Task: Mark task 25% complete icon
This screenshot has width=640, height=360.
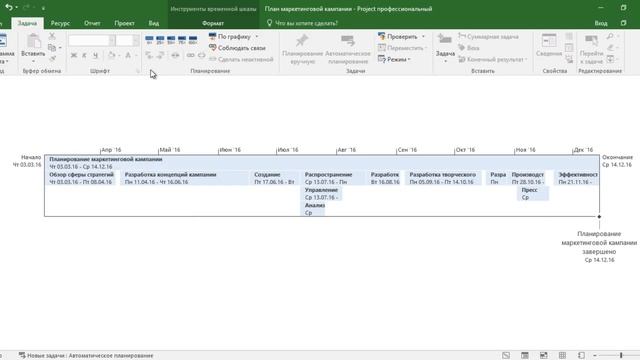Action: 160,40
